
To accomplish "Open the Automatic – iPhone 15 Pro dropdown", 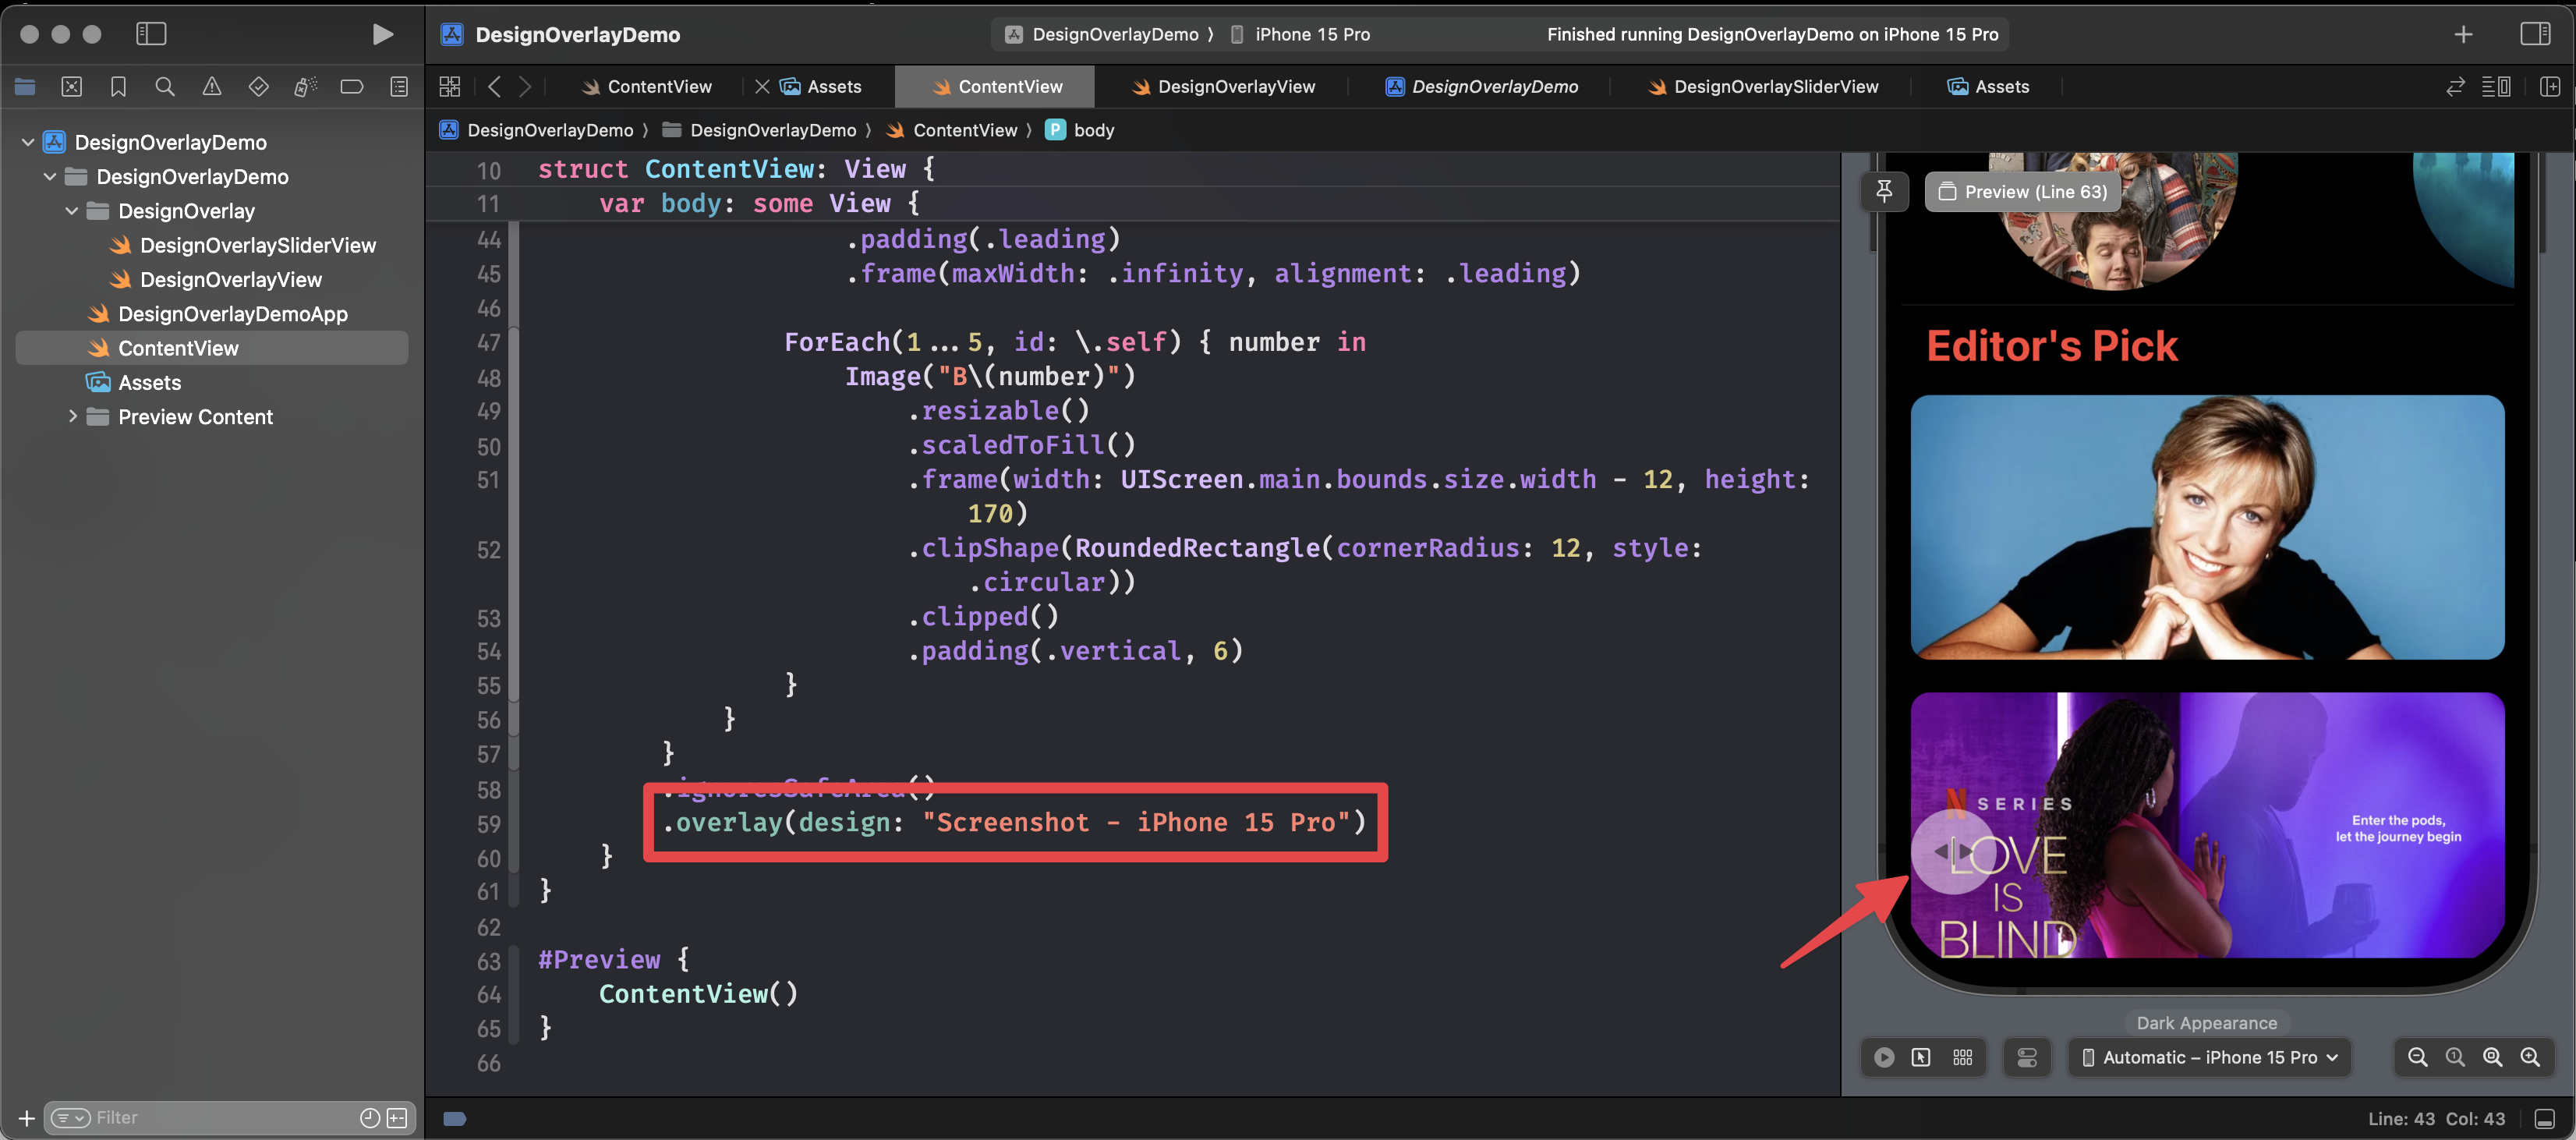I will (2209, 1057).
